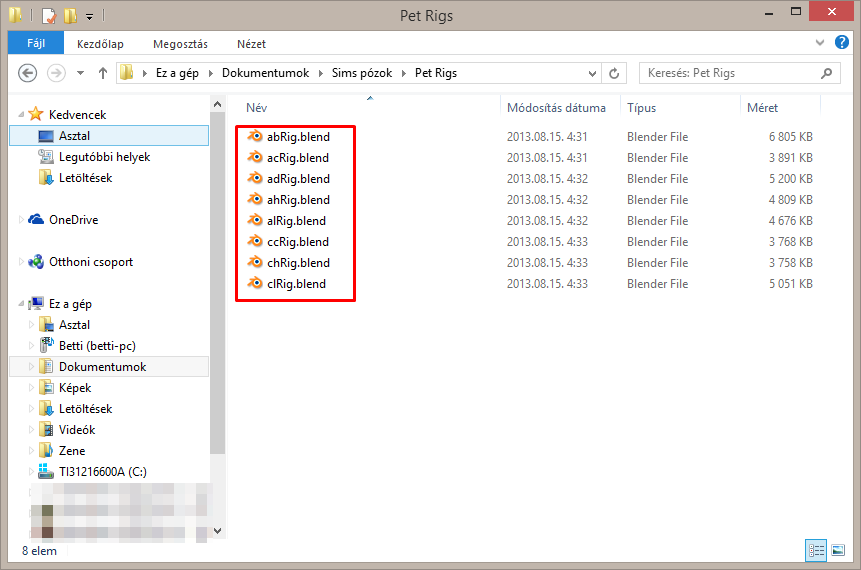The width and height of the screenshot is (861, 570).
Task: Click Ez a gép breadcrumb segment
Action: click(x=177, y=73)
